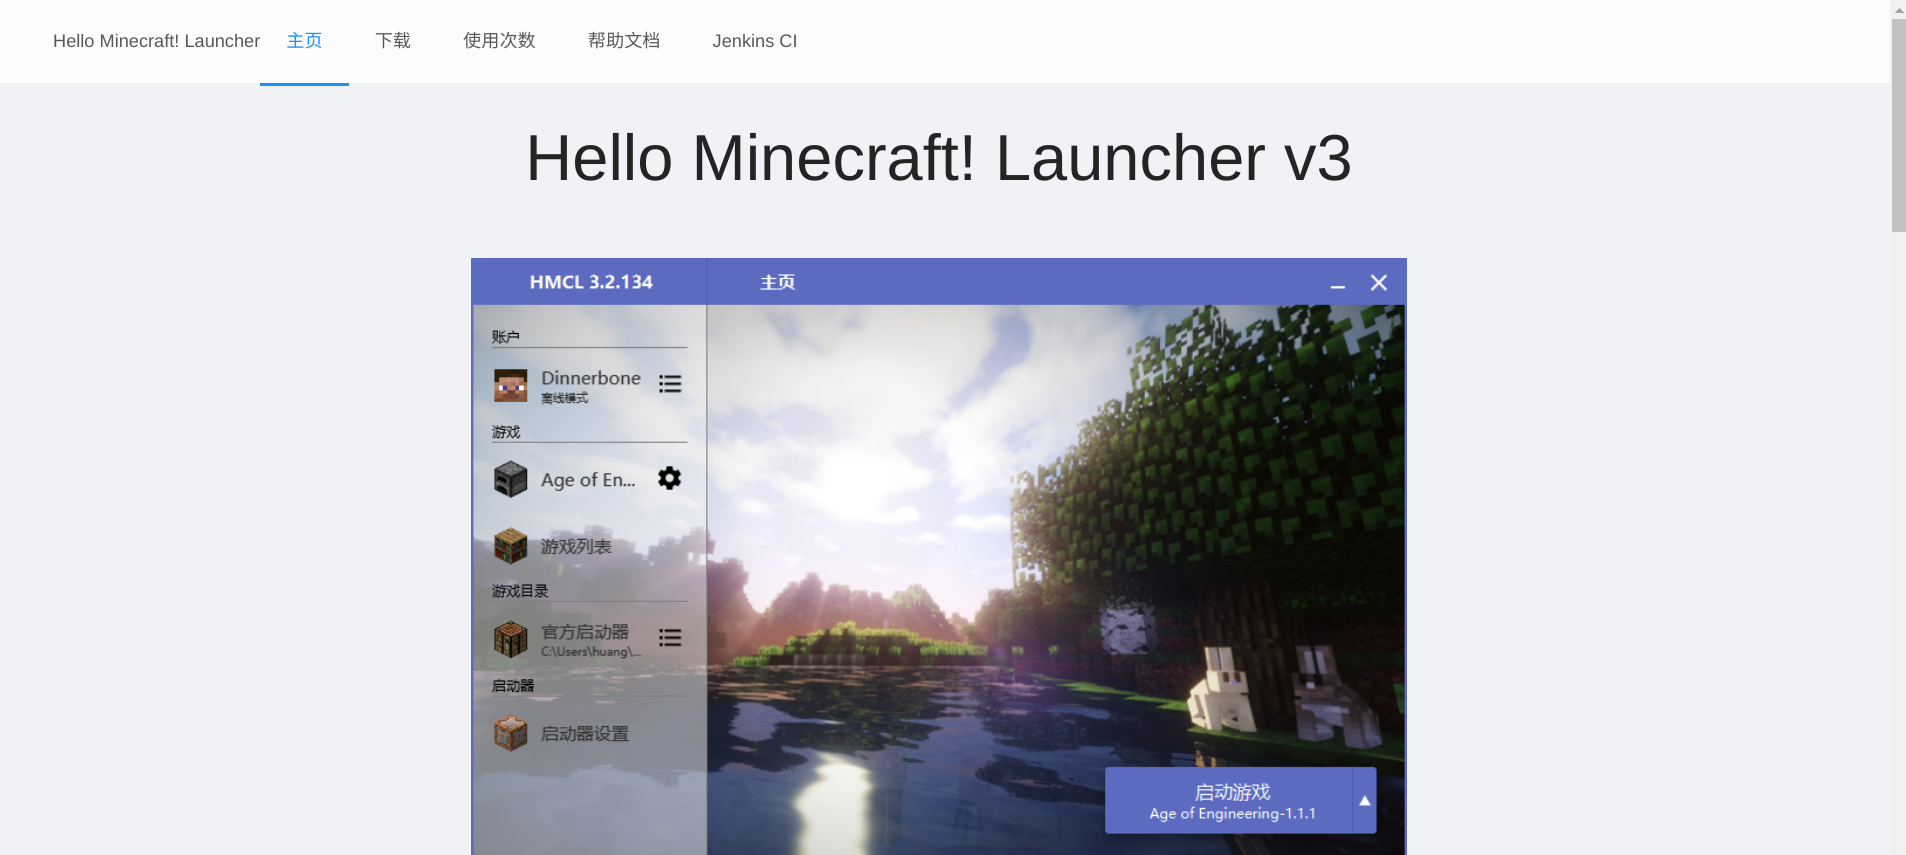This screenshot has height=855, width=1906.
Task: Open the list icon beside 官方启动器
Action: point(670,638)
